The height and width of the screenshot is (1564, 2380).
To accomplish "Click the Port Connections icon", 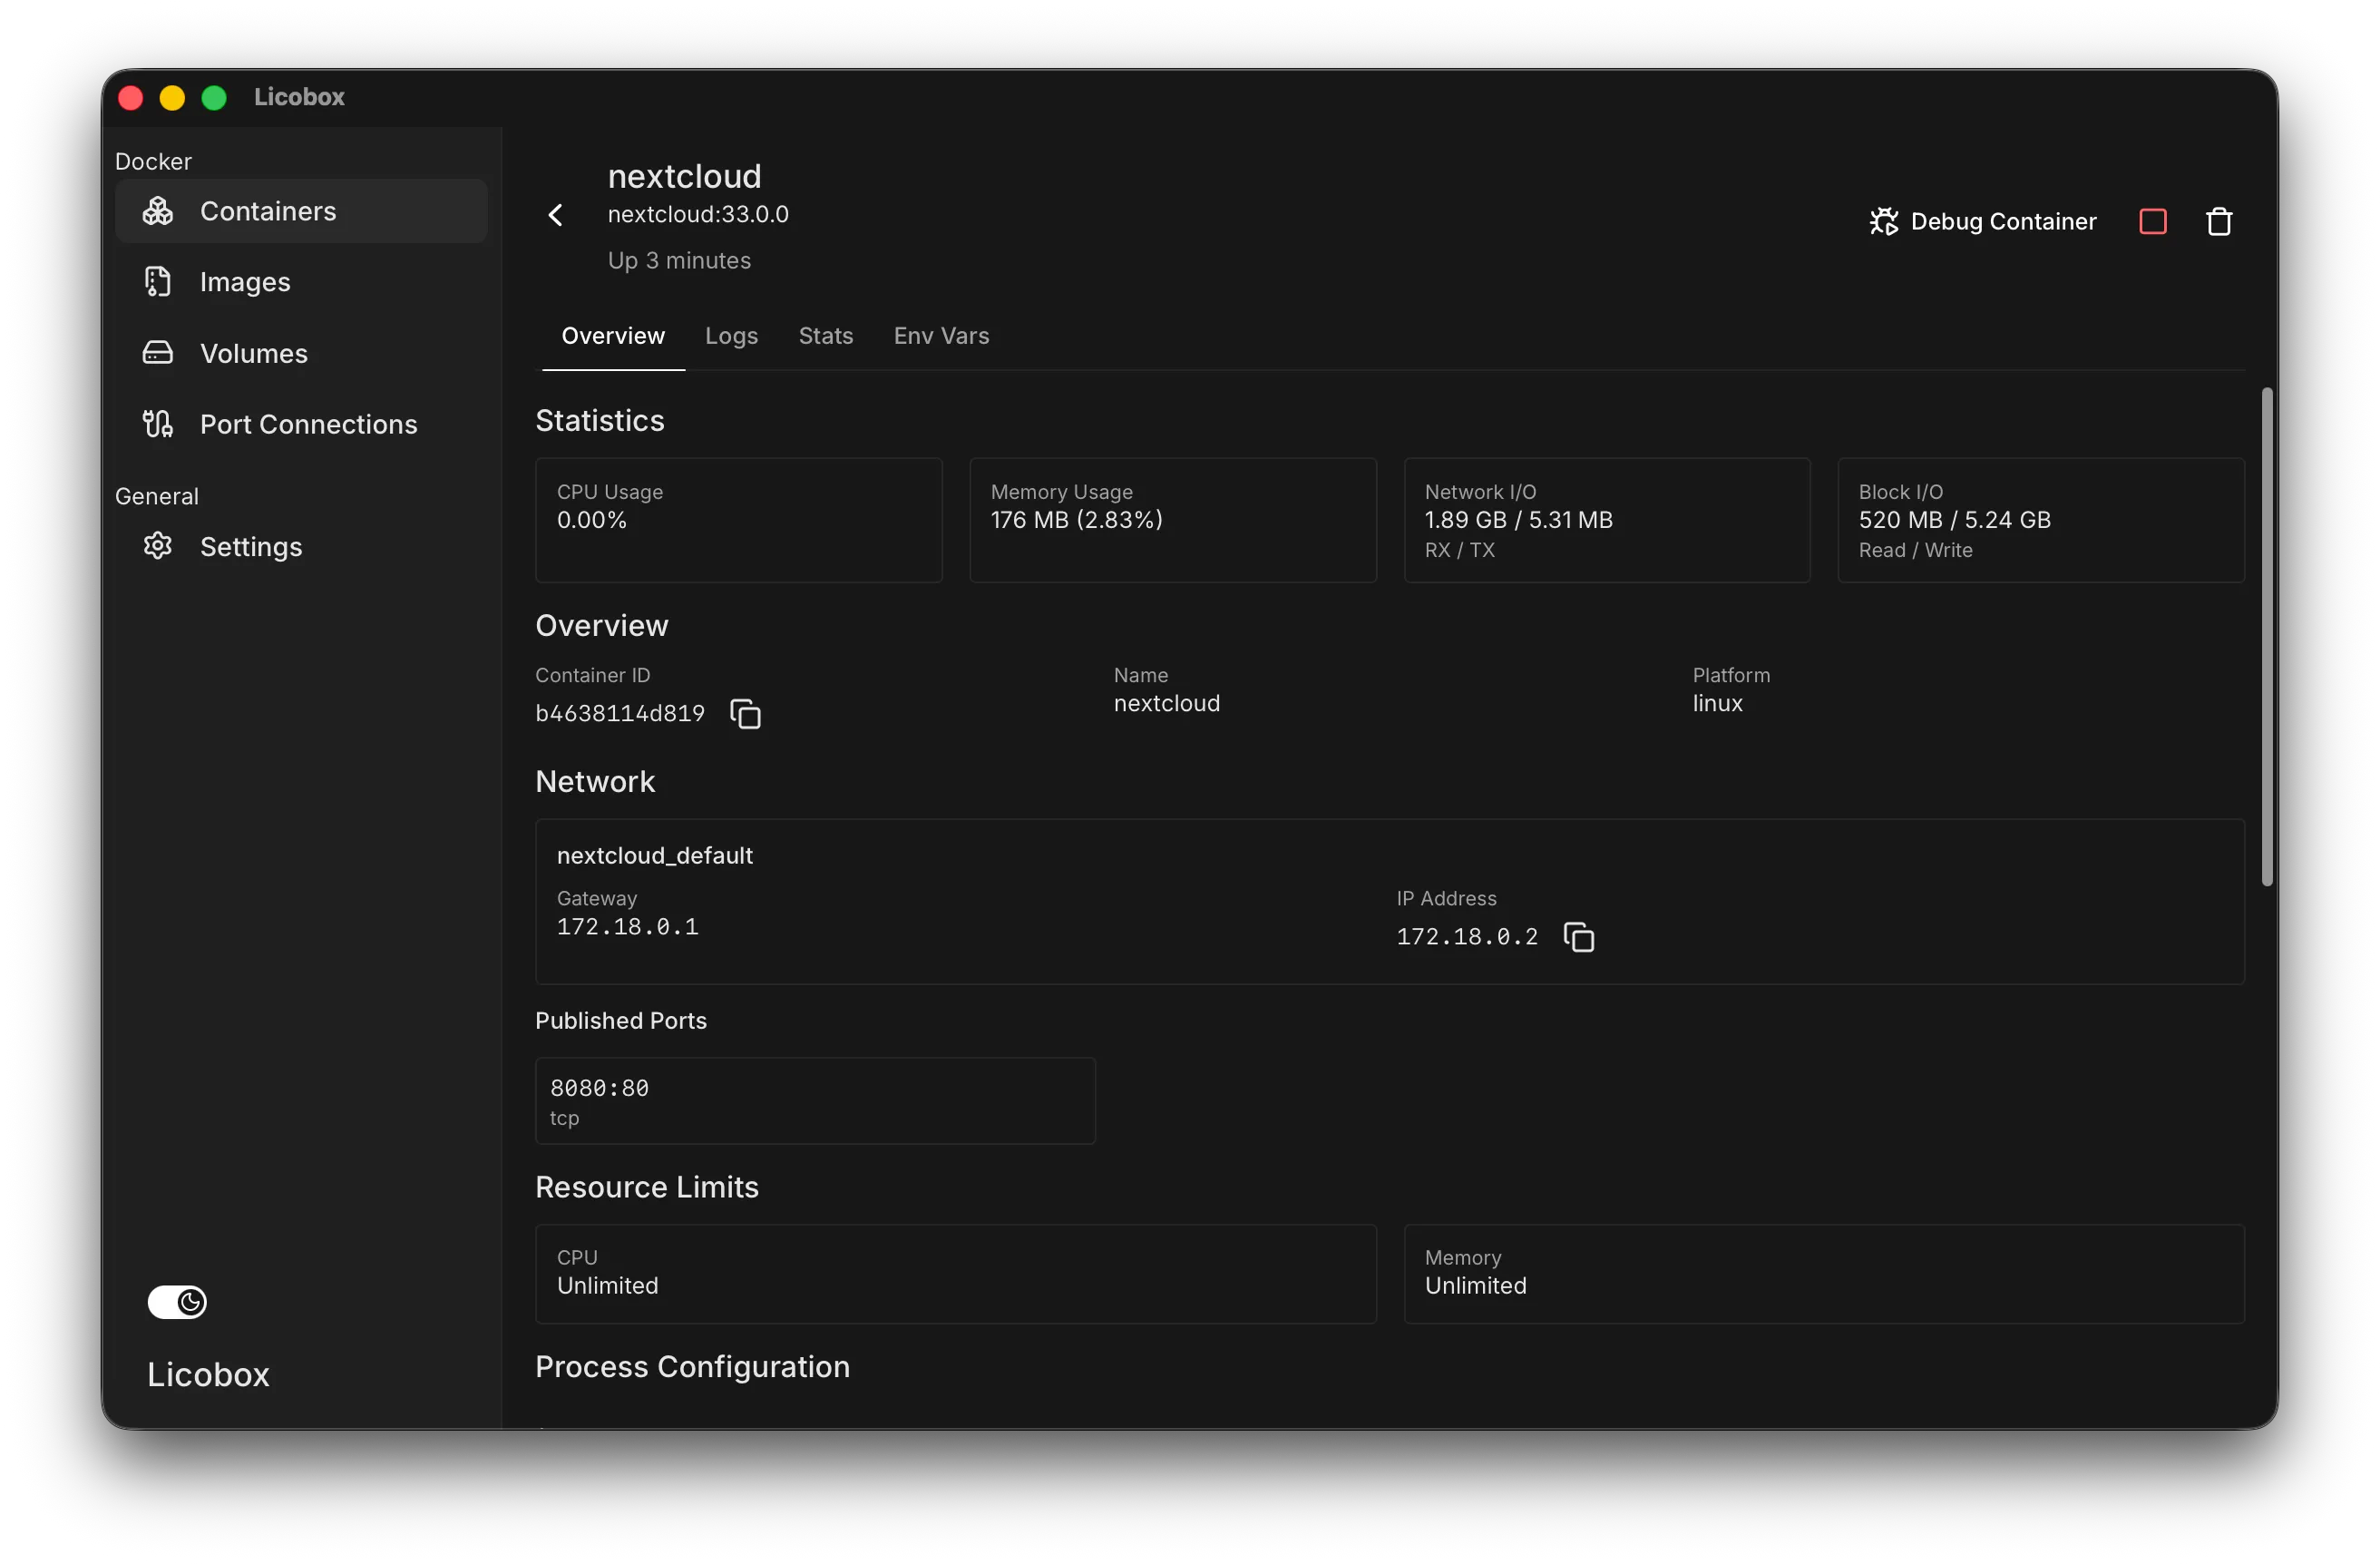I will pos(158,424).
